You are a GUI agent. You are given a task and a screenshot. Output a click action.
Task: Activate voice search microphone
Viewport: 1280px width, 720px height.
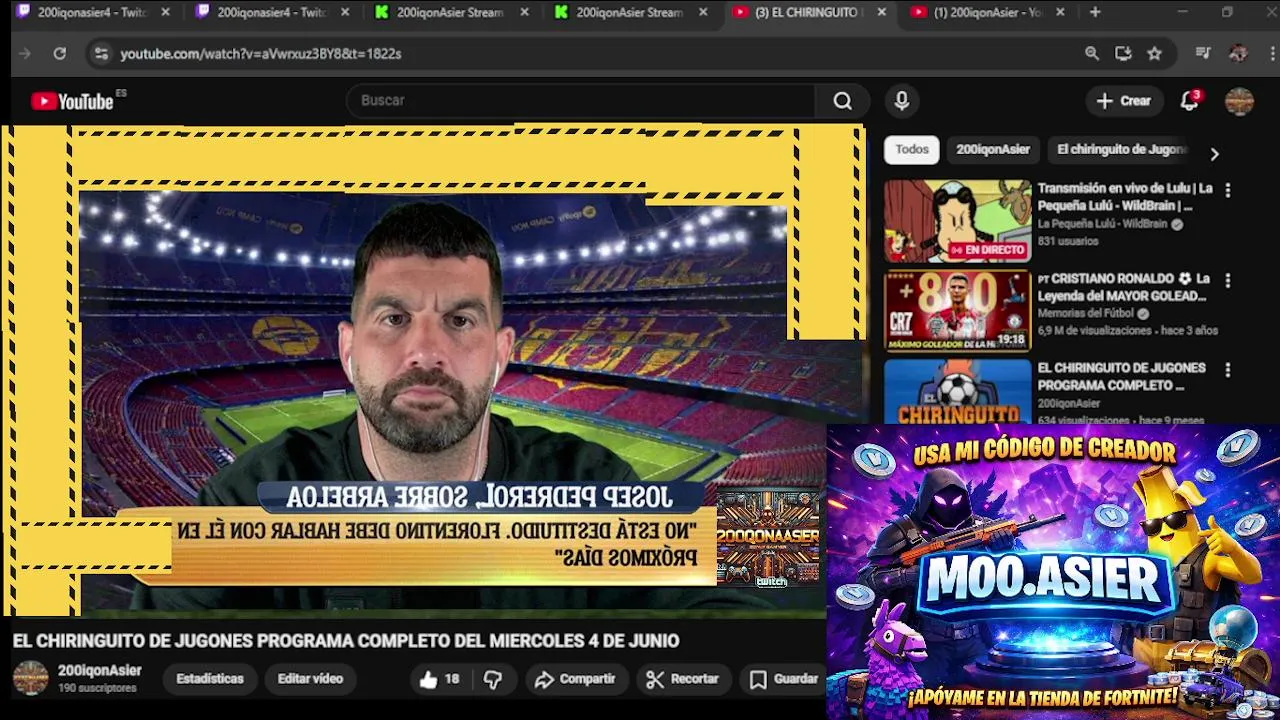[x=902, y=100]
